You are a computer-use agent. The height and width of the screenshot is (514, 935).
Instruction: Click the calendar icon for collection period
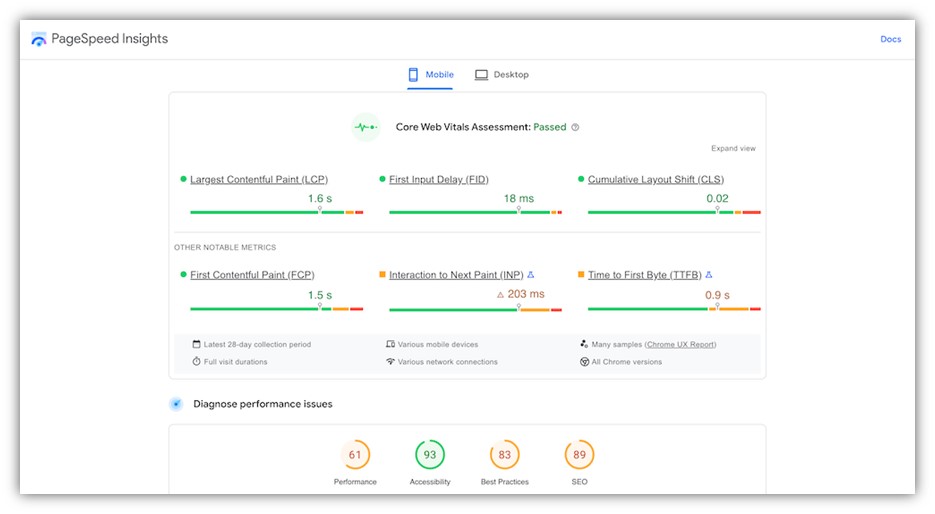(x=196, y=344)
